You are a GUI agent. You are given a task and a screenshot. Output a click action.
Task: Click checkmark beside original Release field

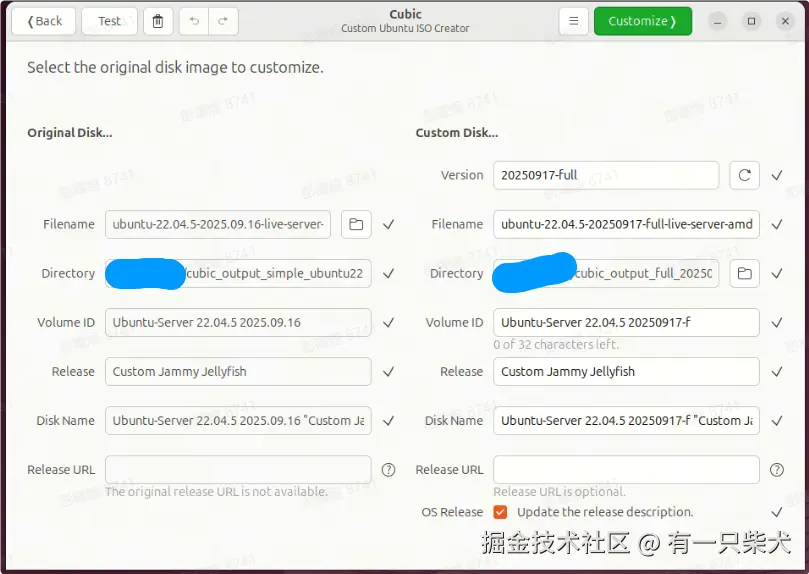389,371
